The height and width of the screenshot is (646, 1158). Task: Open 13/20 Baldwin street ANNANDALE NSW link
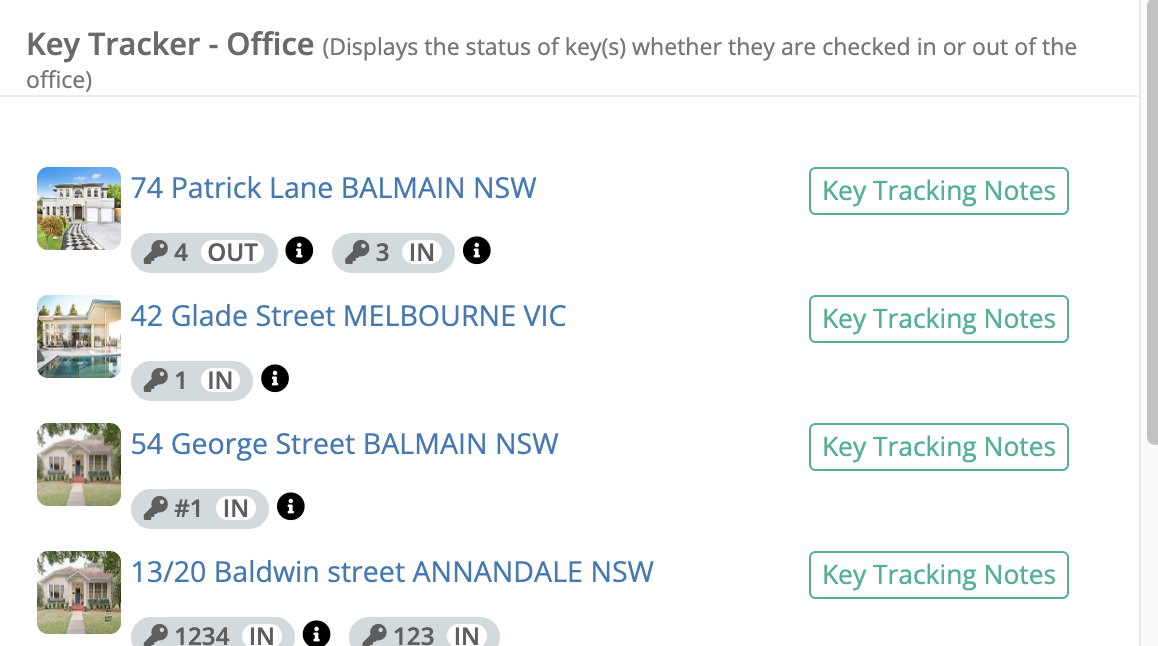392,572
